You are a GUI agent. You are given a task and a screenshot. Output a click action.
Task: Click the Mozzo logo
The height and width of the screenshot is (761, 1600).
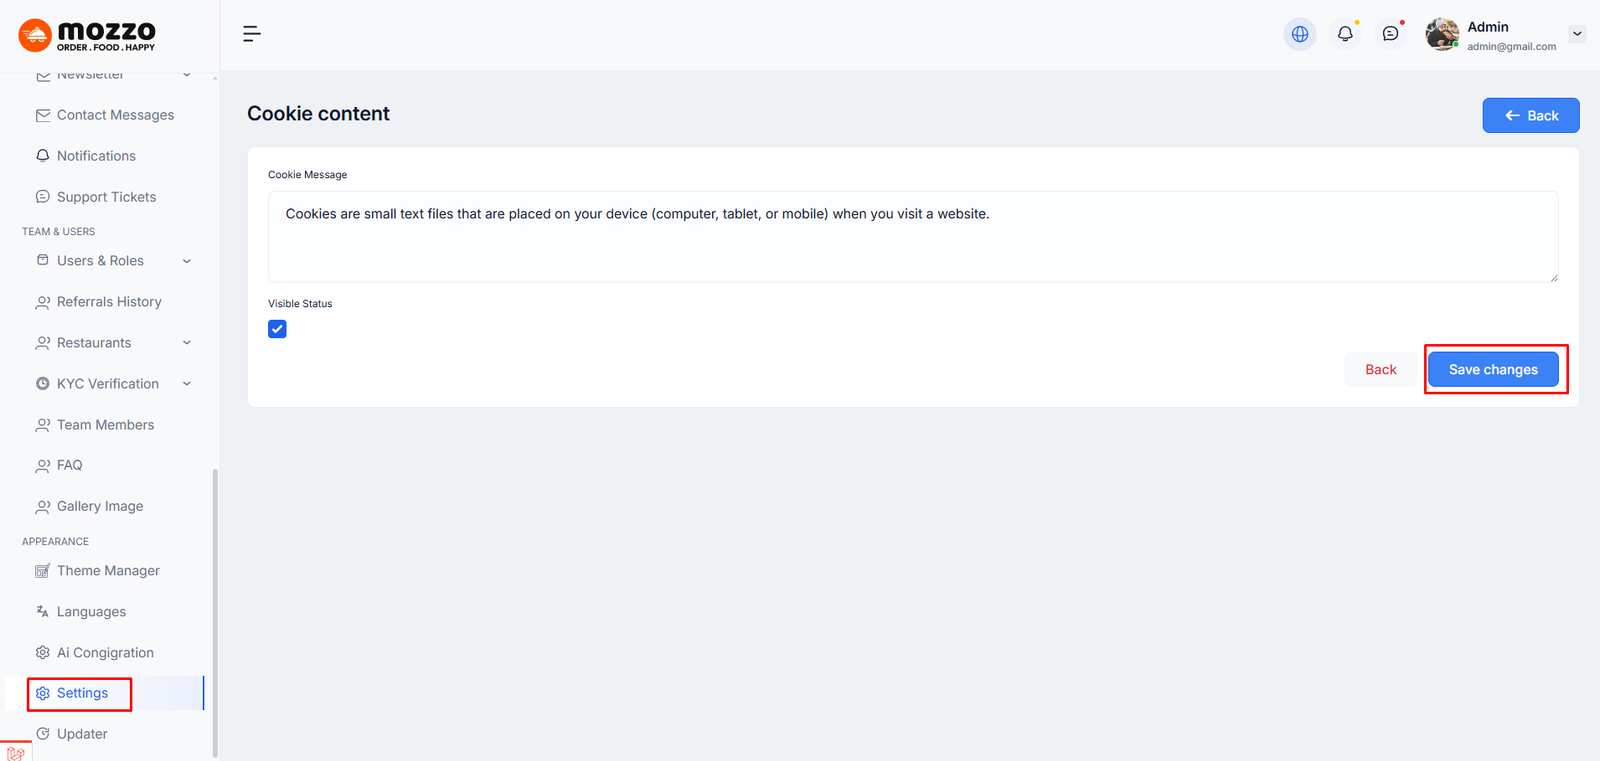pos(88,35)
